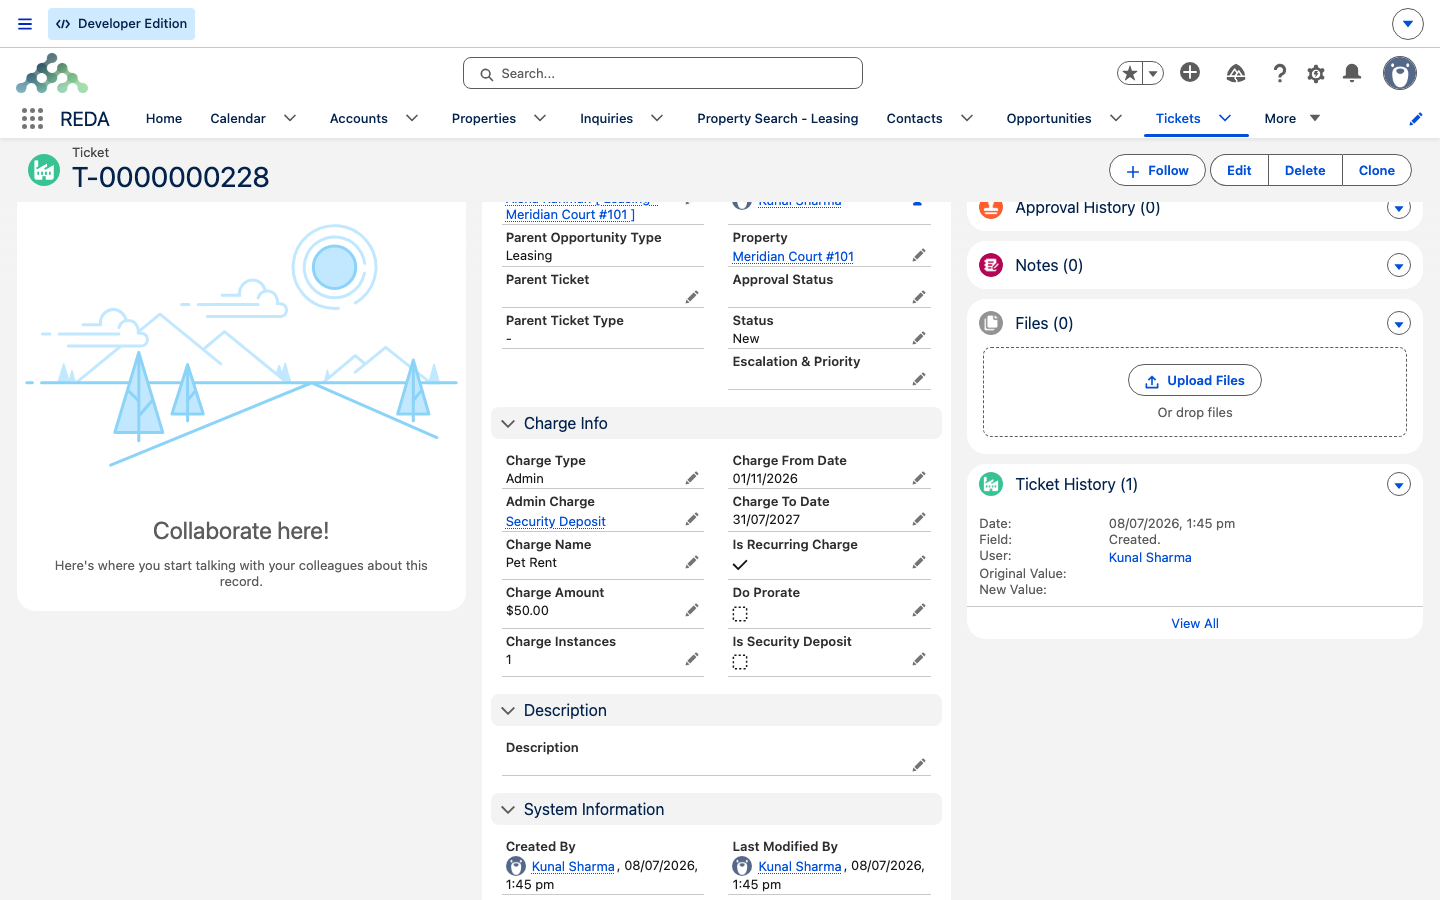Open the notifications bell

[1352, 73]
